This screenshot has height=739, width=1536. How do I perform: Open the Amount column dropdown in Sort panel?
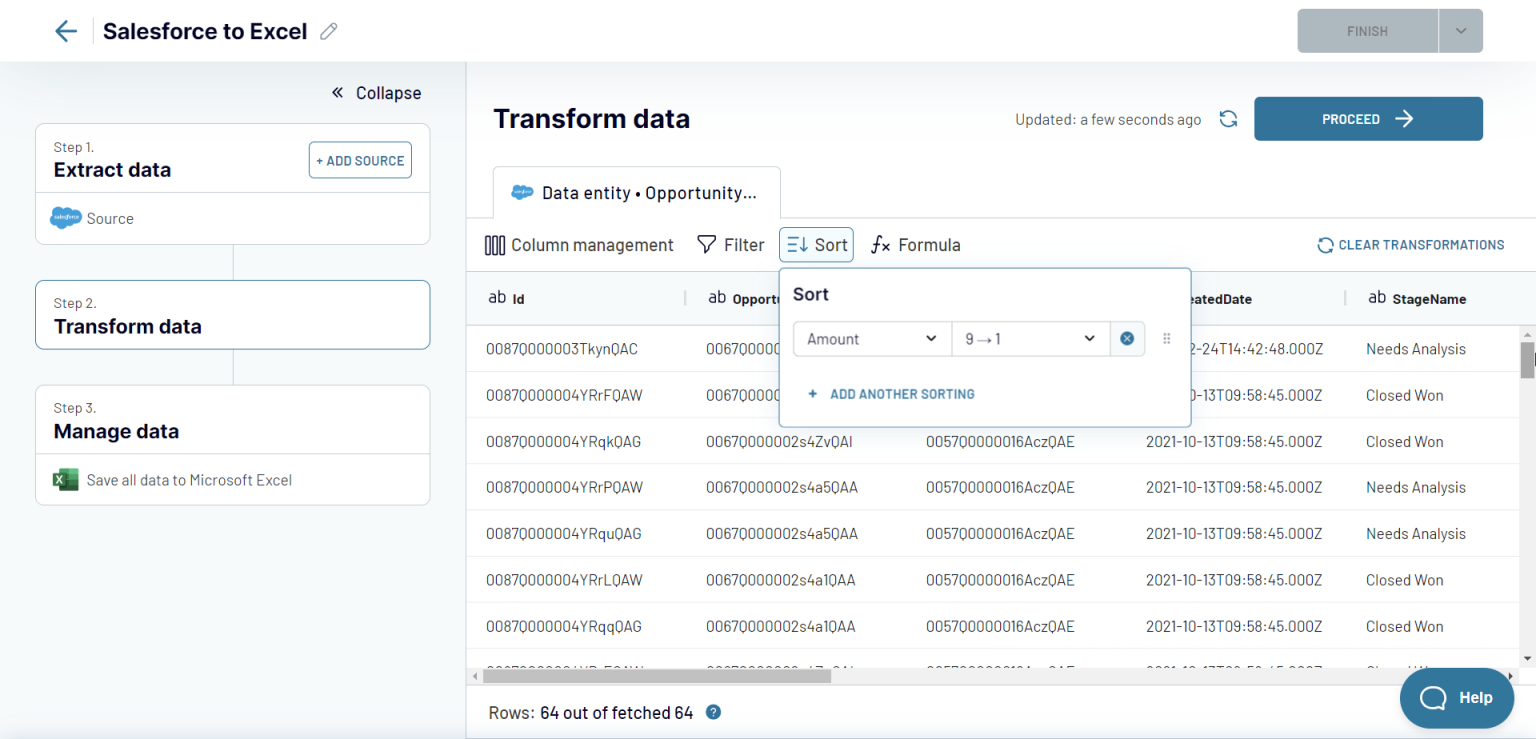pyautogui.click(x=870, y=338)
